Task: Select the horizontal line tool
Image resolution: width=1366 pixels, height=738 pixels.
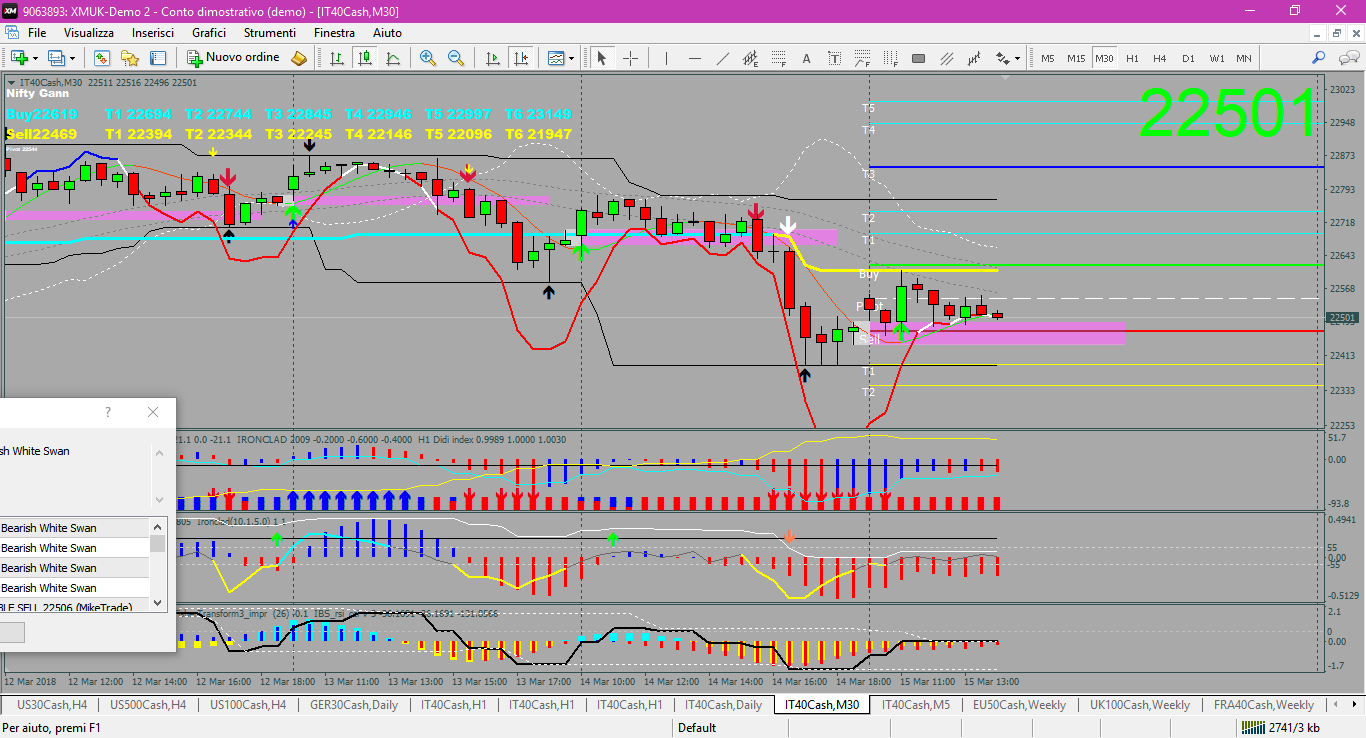Action: point(694,58)
